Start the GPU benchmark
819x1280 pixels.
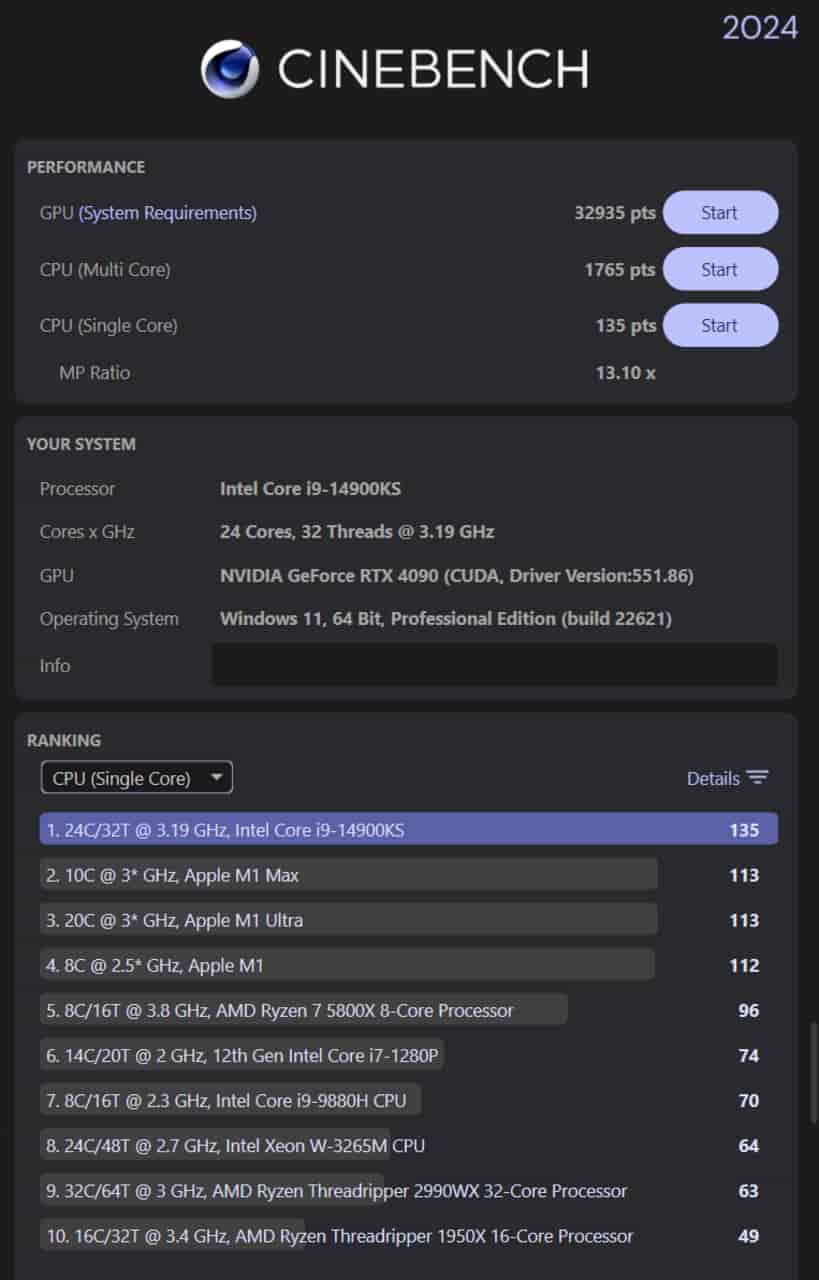pyautogui.click(x=720, y=212)
